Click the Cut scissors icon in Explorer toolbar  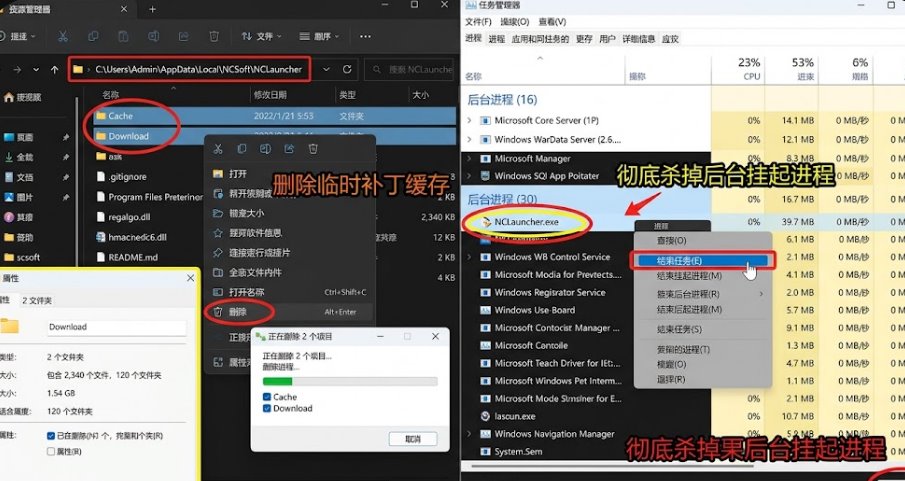click(x=63, y=36)
